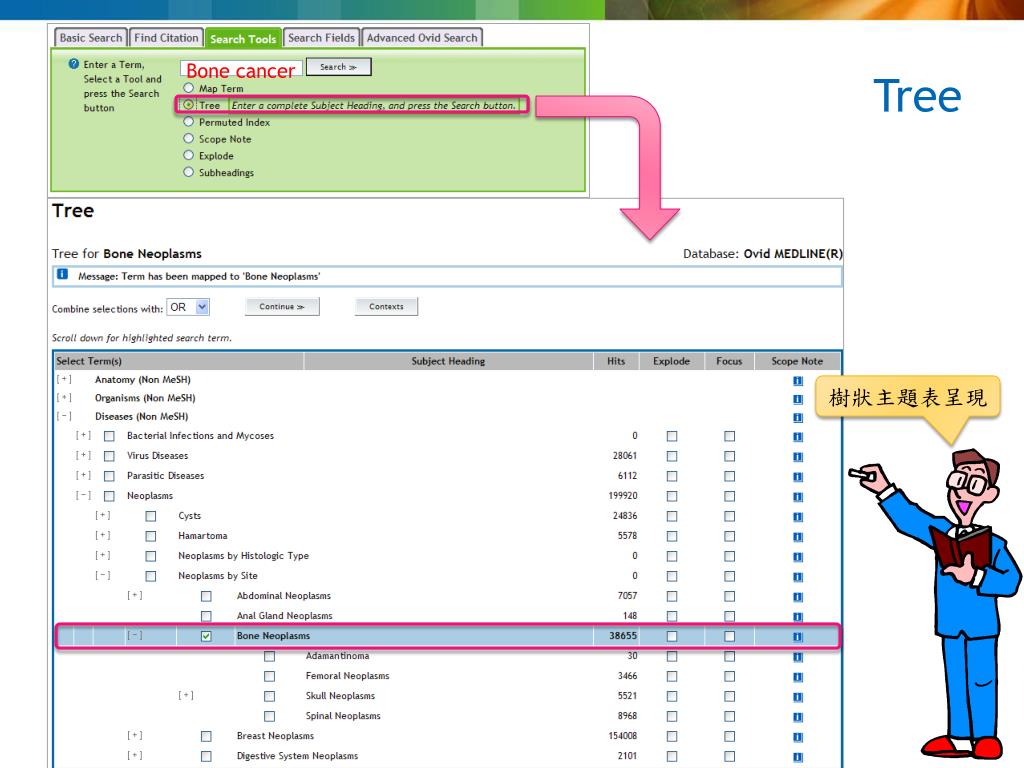This screenshot has width=1024, height=768.
Task: Enable Explode checkbox for Bone Neoplasms
Action: 672,636
